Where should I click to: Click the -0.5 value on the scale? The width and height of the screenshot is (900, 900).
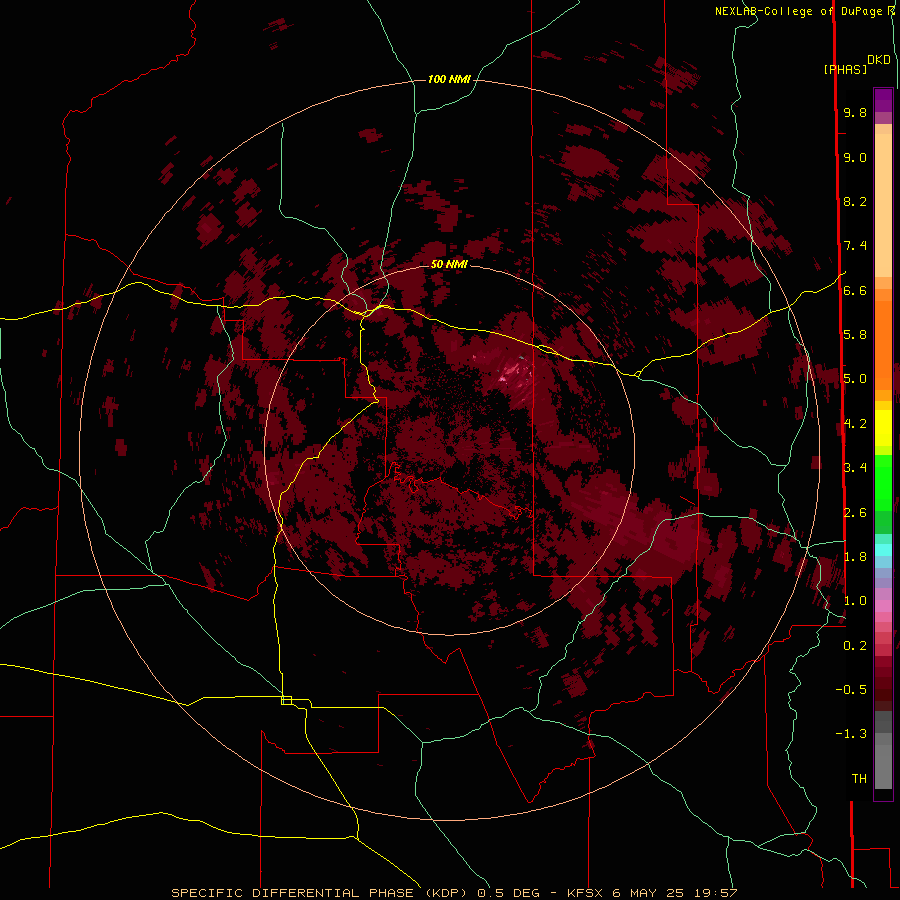[851, 689]
